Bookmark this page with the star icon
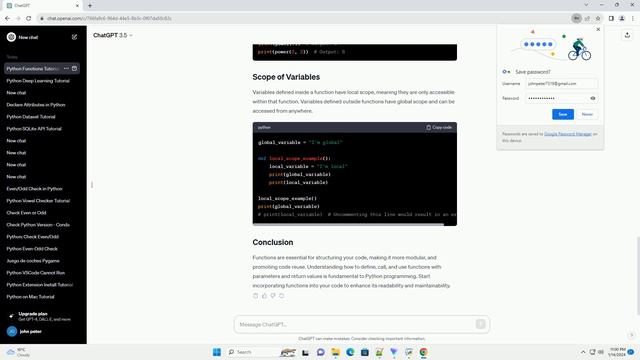The width and height of the screenshot is (640, 360). click(598, 18)
